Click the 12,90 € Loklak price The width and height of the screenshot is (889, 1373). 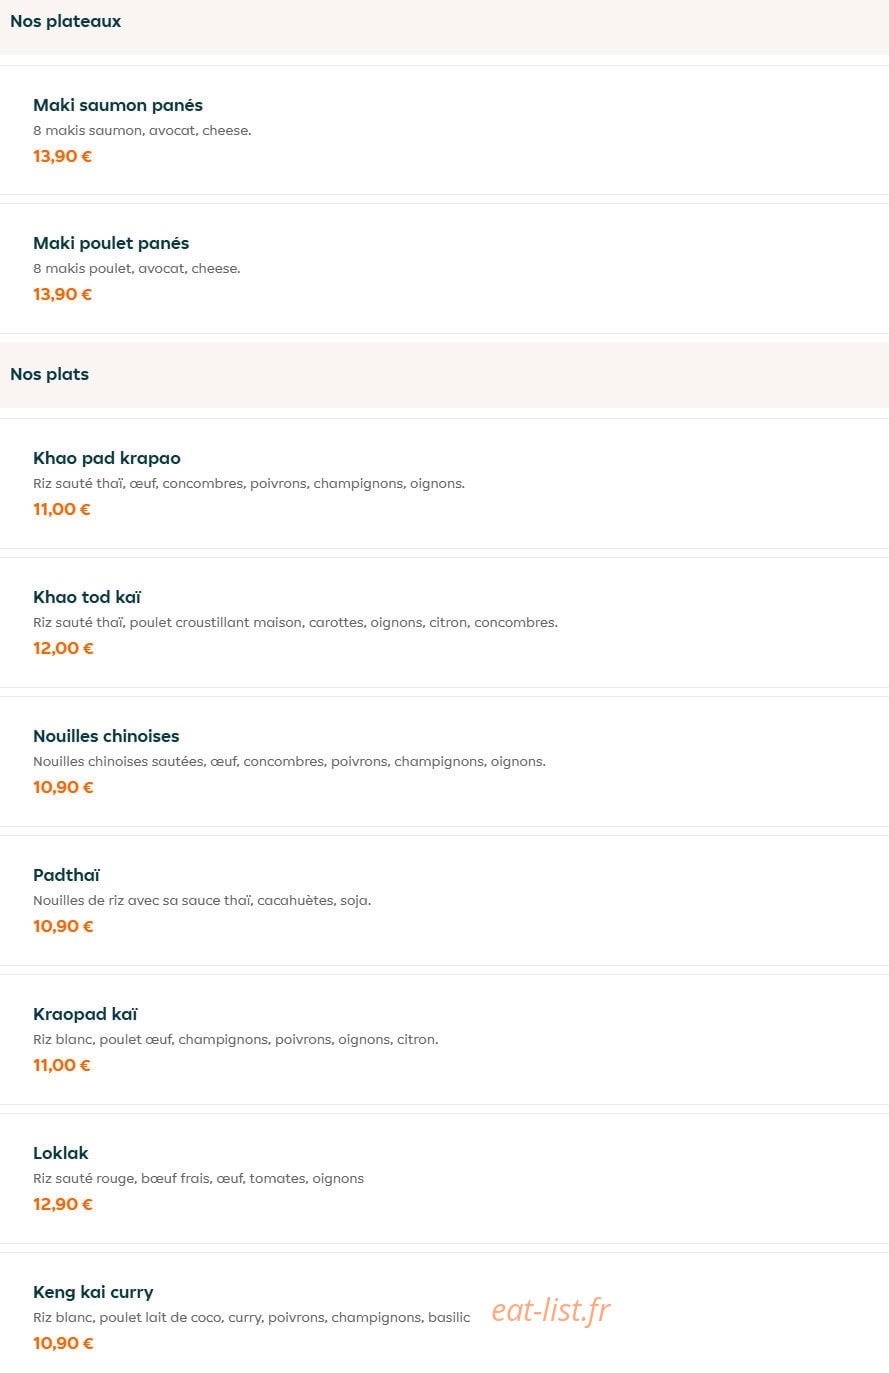(x=63, y=1204)
